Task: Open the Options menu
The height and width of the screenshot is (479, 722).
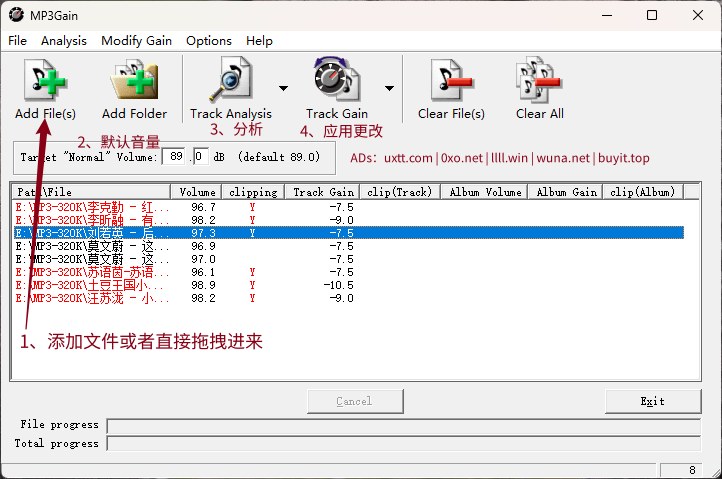Action: [209, 41]
